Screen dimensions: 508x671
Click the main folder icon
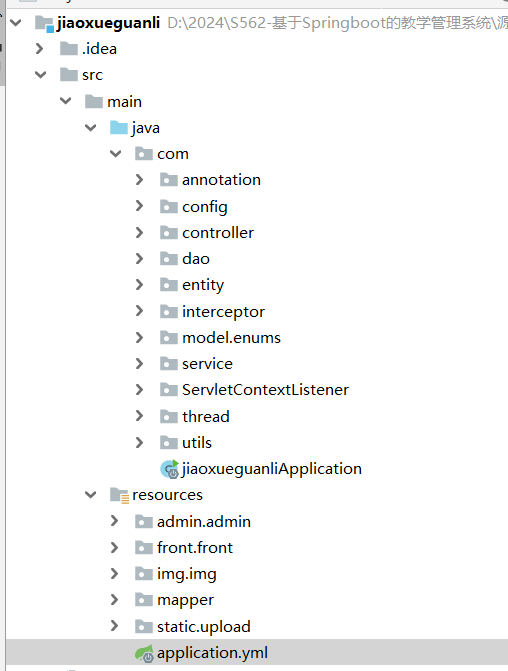[94, 101]
